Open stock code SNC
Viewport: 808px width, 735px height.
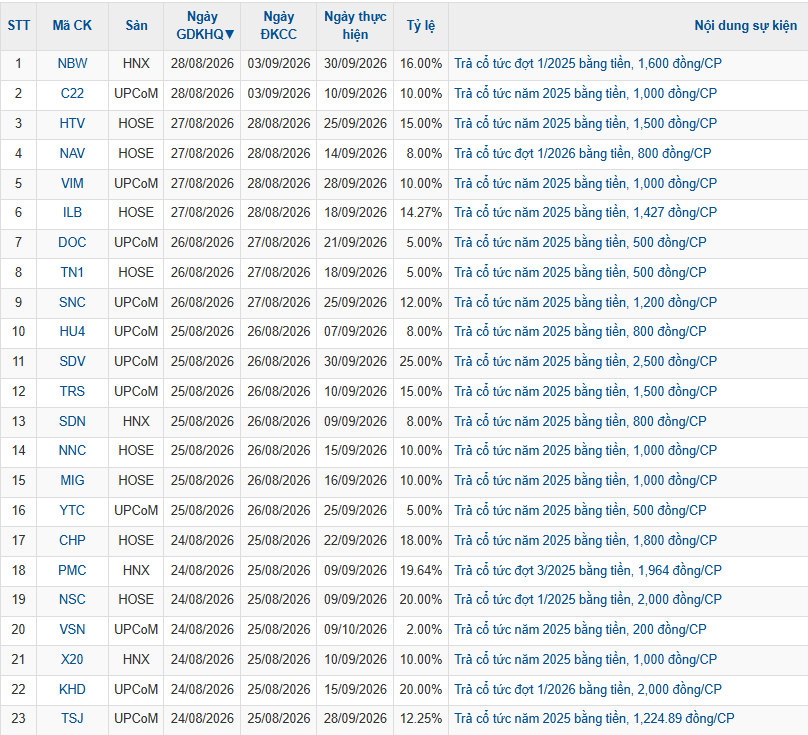72,302
